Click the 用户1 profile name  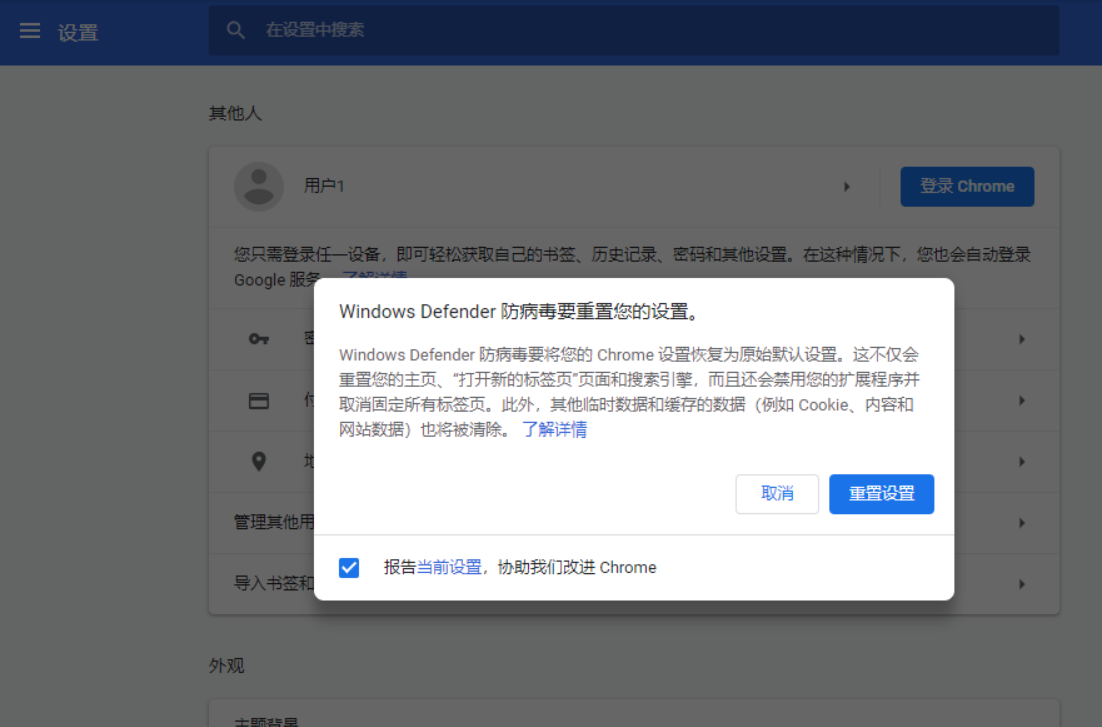324,186
